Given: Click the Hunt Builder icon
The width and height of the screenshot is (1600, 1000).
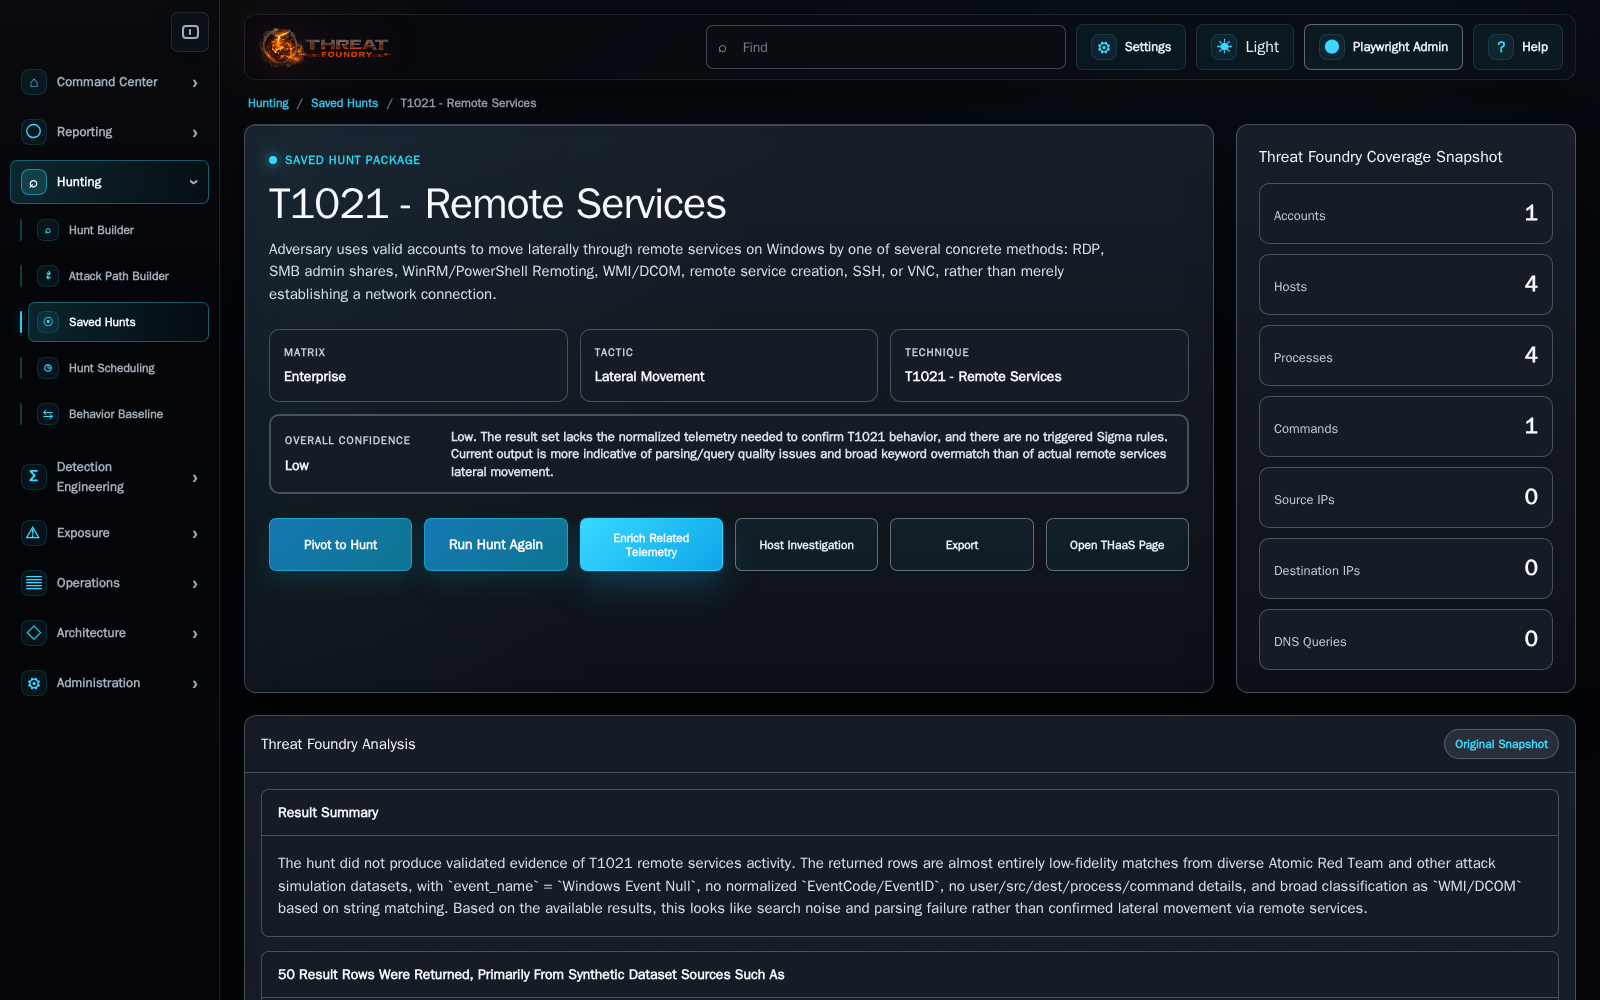Looking at the screenshot, I should [x=48, y=230].
